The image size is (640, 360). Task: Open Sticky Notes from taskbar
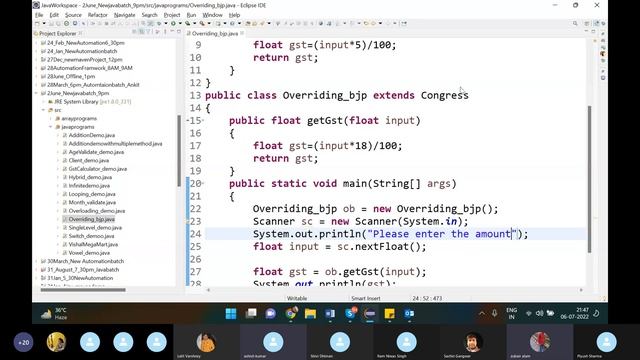pos(389,313)
